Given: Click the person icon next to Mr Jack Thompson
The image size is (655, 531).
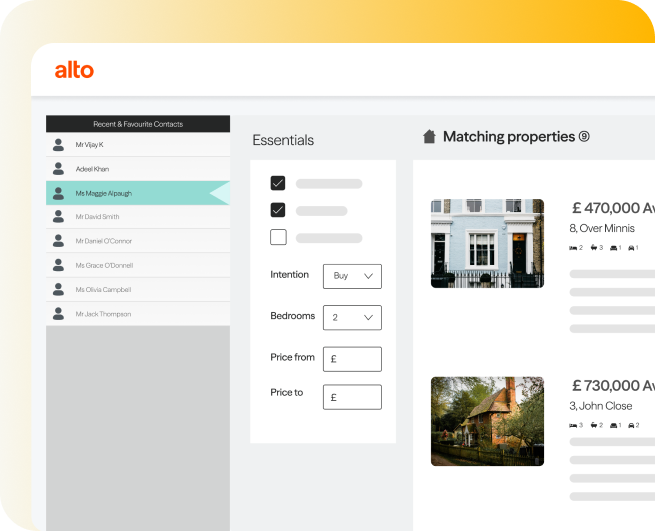Looking at the screenshot, I should pos(58,314).
